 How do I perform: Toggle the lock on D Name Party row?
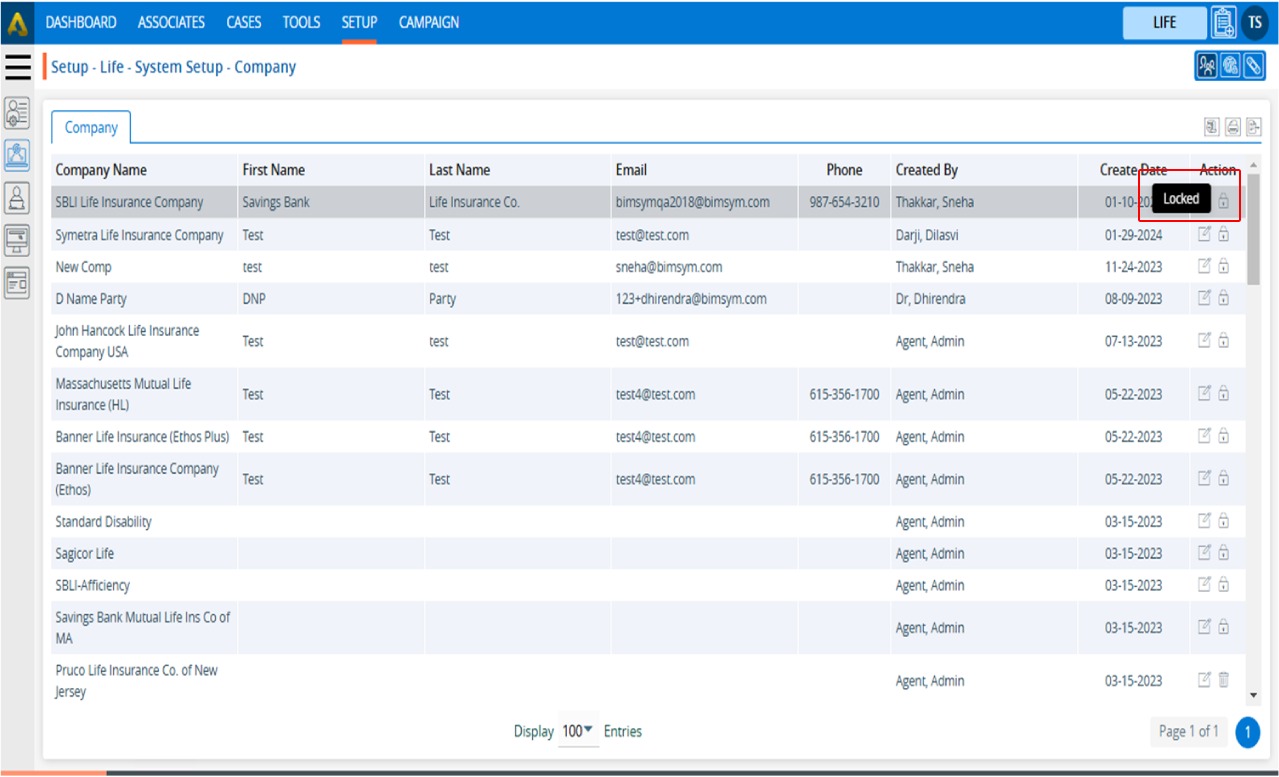coord(1223,298)
